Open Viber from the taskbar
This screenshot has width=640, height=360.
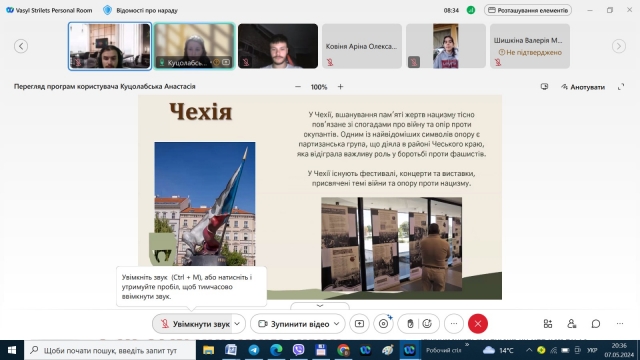point(298,350)
